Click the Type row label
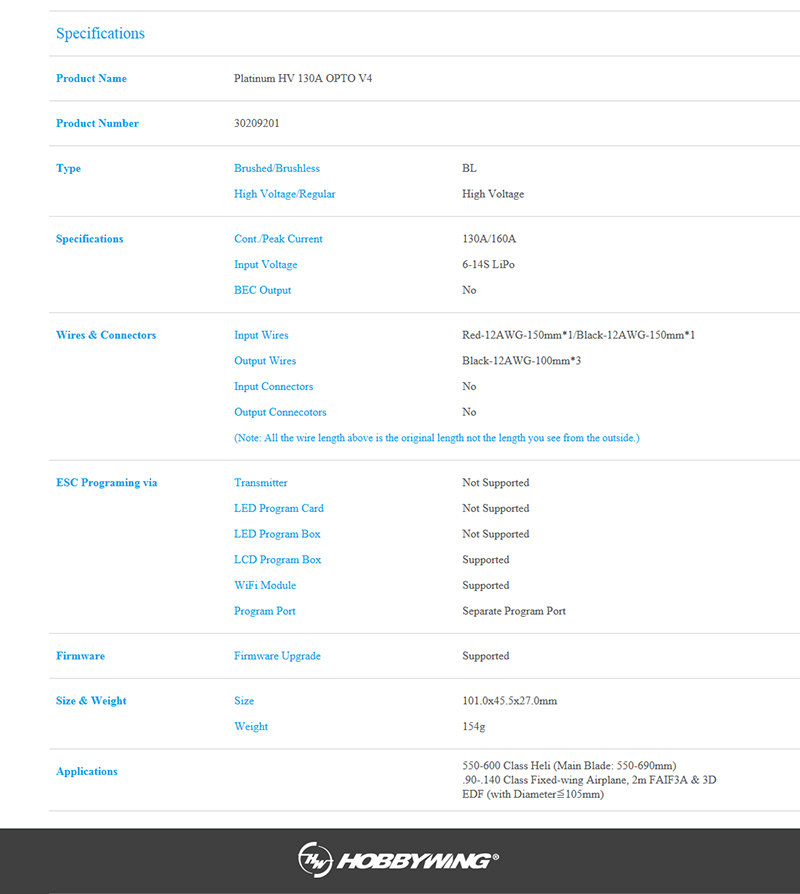Screen dimensions: 800x894 pos(68,168)
